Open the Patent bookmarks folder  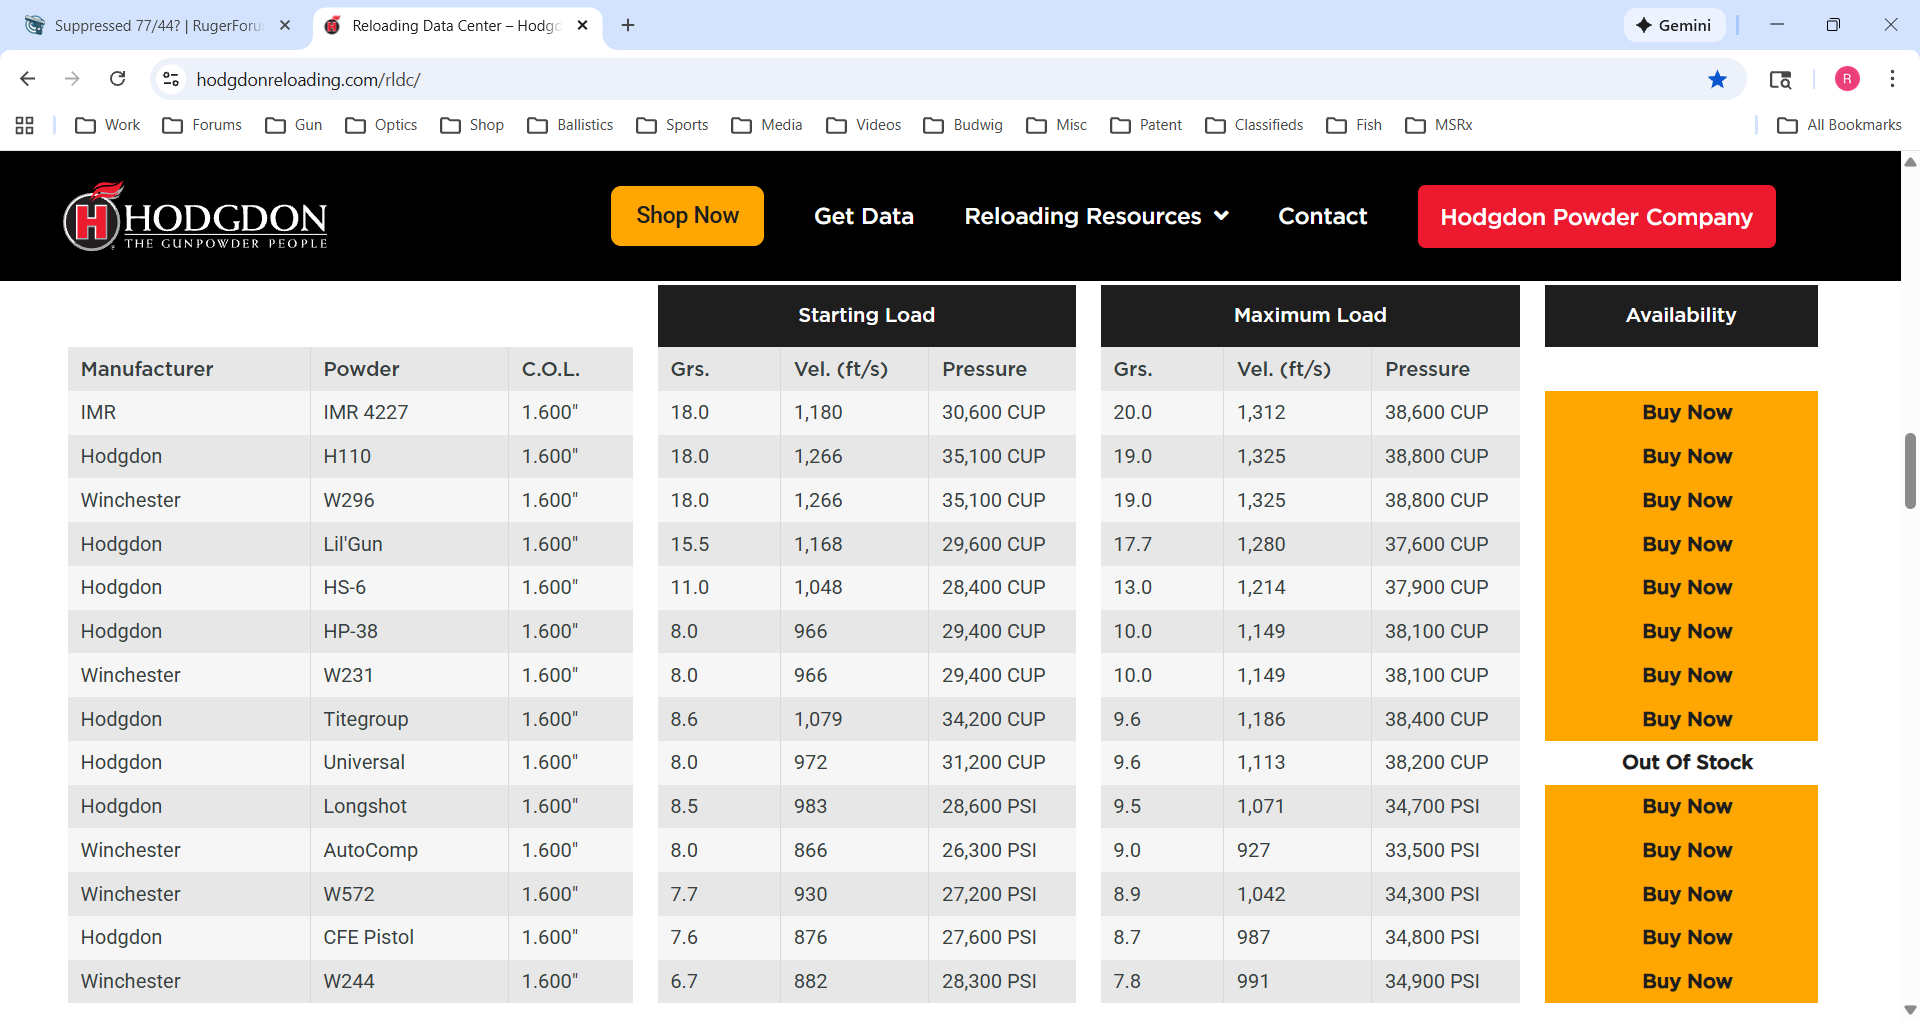[1146, 125]
